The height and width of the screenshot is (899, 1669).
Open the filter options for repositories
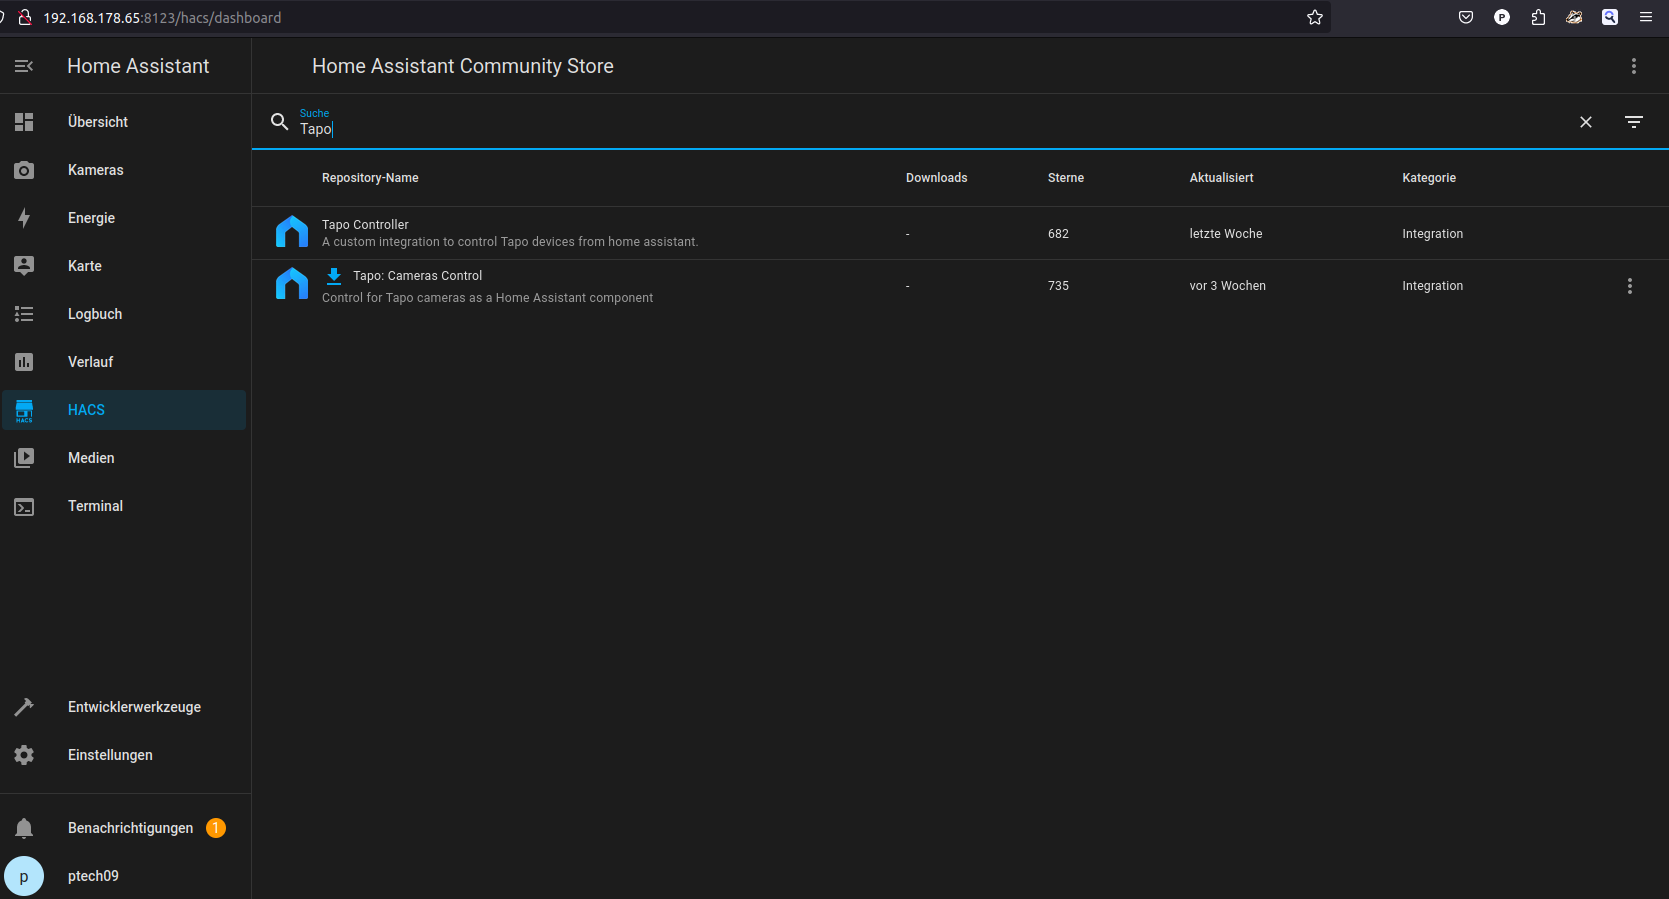(1633, 122)
